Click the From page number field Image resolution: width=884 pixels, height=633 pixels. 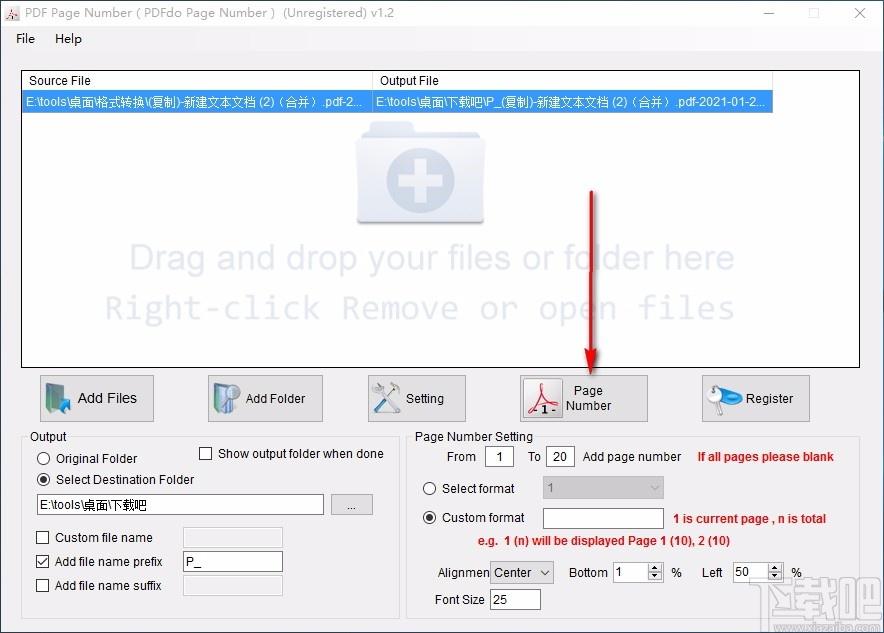[500, 457]
